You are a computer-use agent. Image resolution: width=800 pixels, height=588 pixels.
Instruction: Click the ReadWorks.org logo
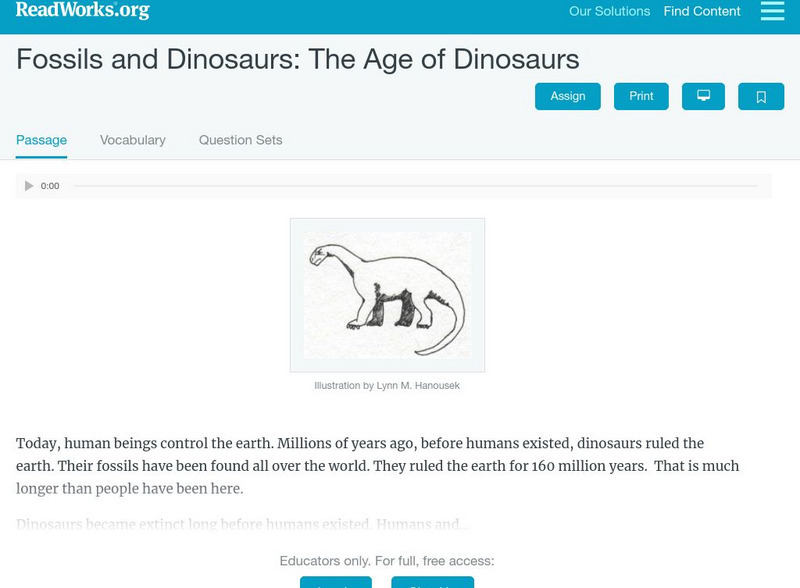pyautogui.click(x=83, y=10)
